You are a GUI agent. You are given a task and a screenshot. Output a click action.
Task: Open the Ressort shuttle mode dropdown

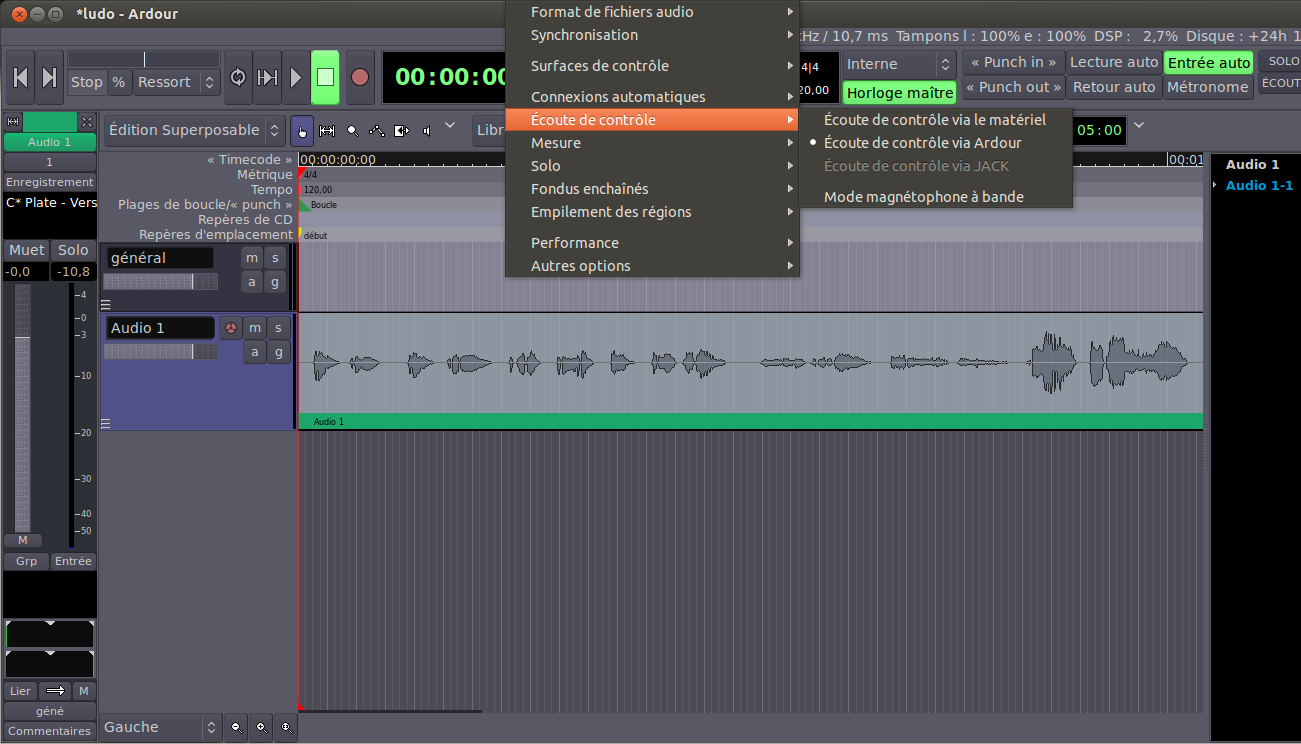tap(176, 82)
